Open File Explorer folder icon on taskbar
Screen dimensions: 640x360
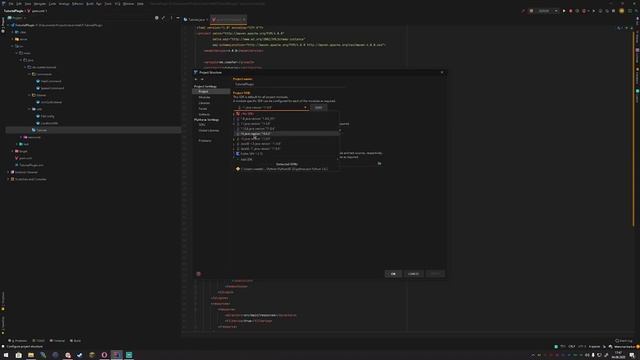pos(31,355)
